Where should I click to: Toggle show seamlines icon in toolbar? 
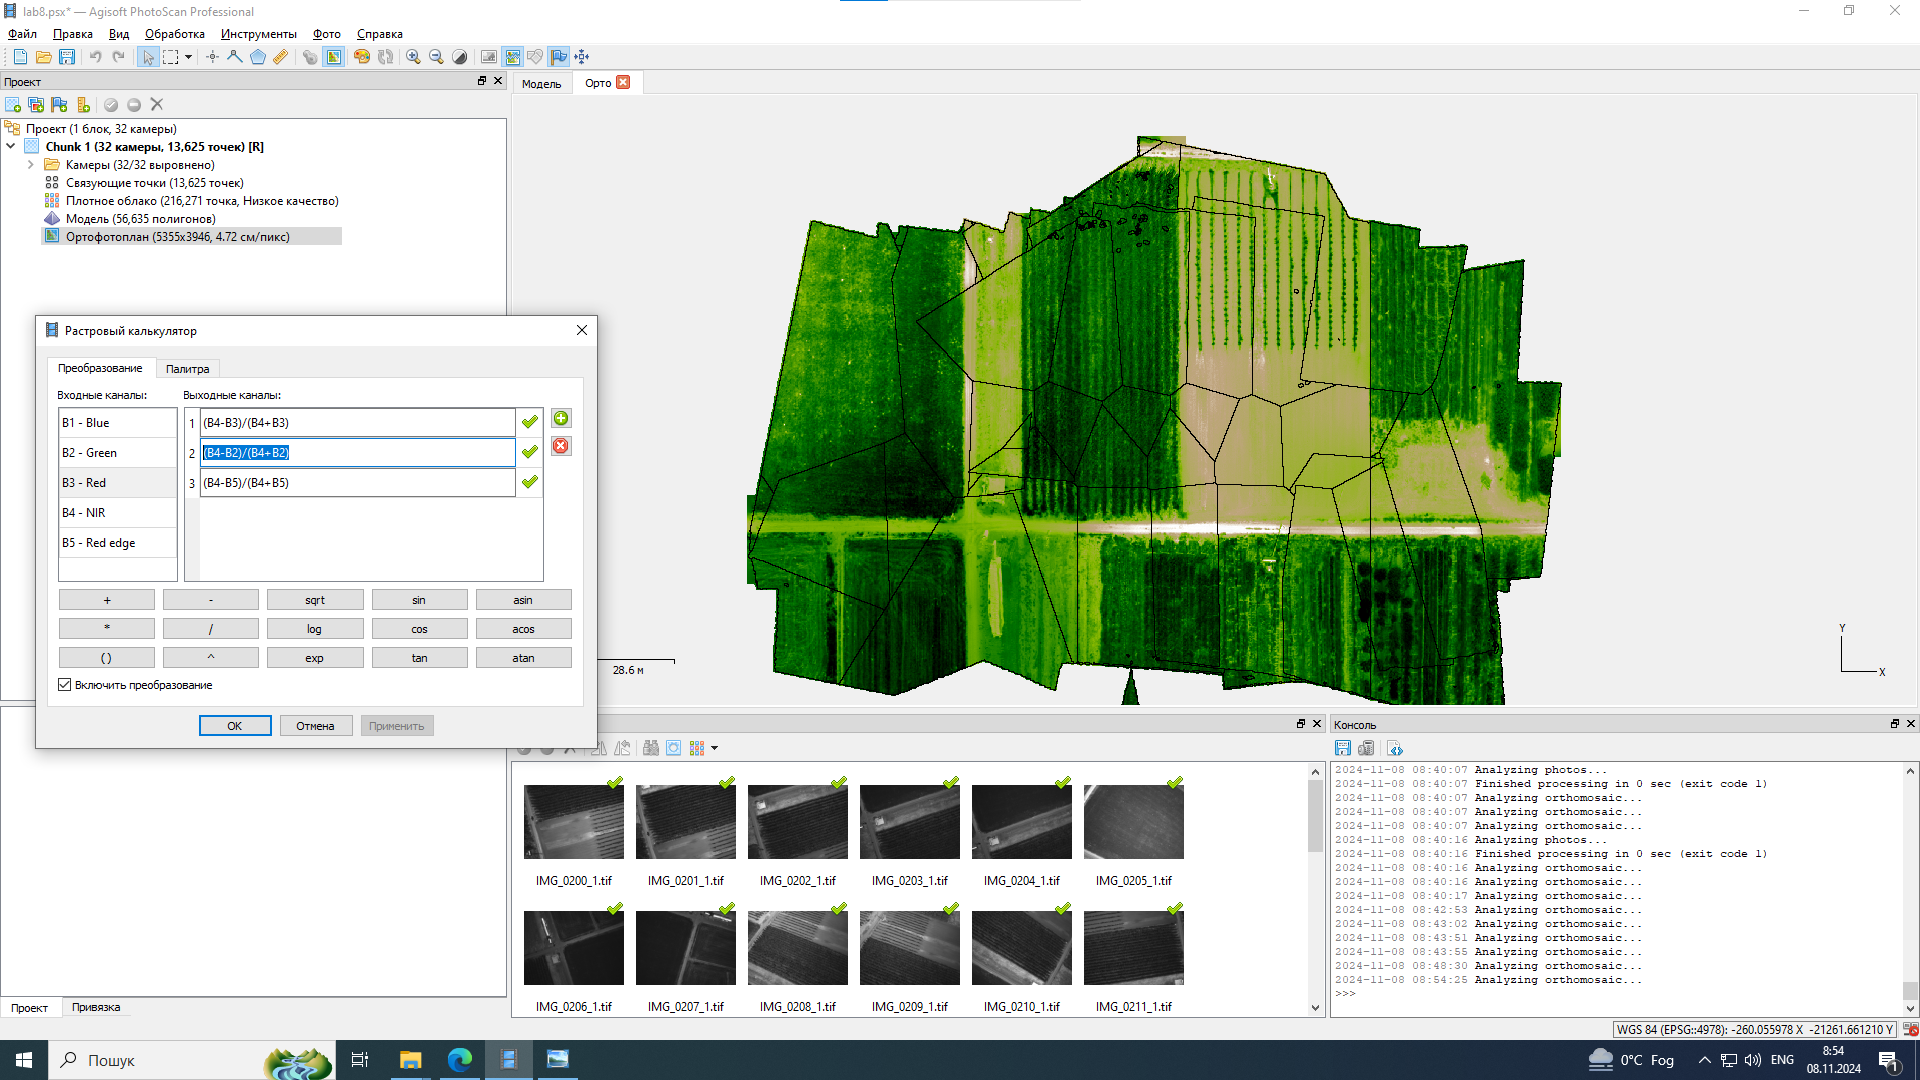pyautogui.click(x=512, y=57)
